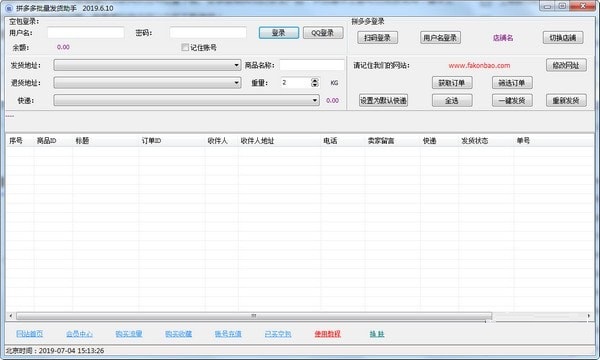Viewport: 600px width, 360px height.
Task: Click the 余额 0.00 balance value
Action: point(63,47)
